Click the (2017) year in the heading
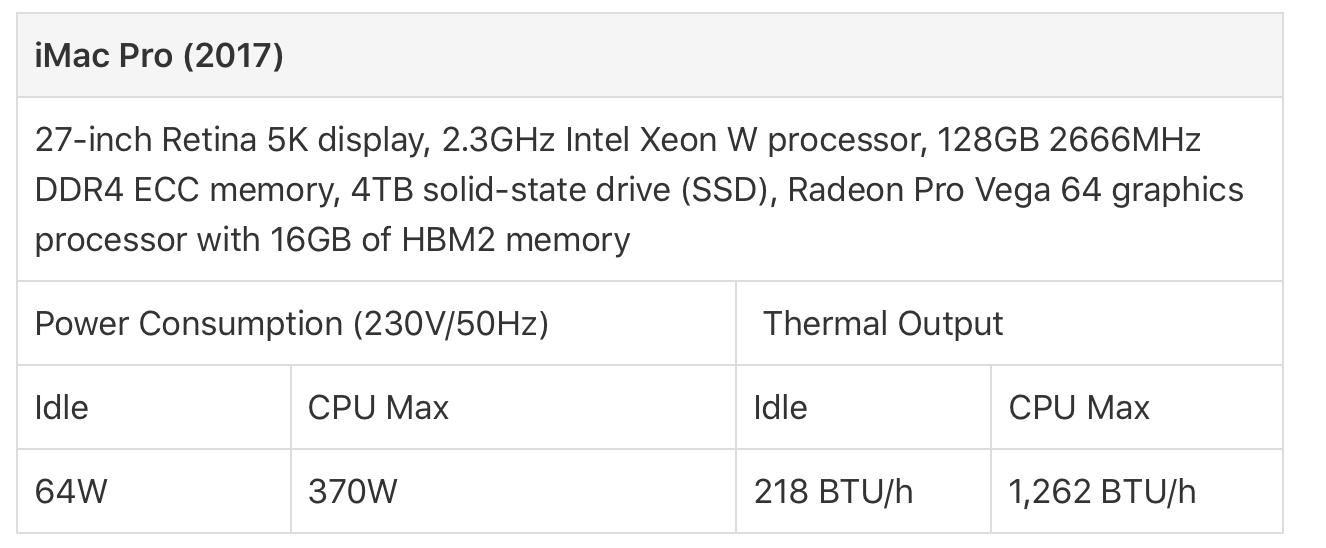 pyautogui.click(x=233, y=56)
